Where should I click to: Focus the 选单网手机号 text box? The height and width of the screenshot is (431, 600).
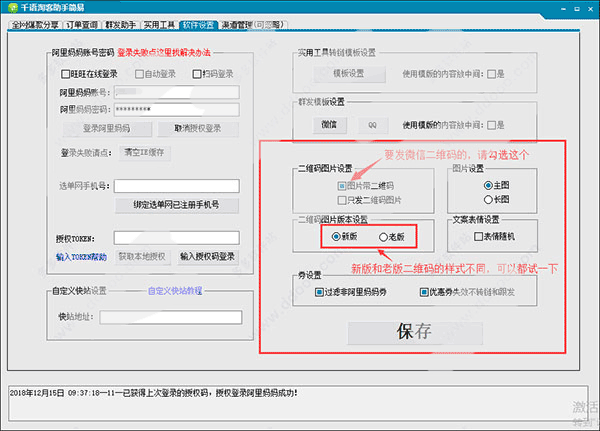pos(177,186)
